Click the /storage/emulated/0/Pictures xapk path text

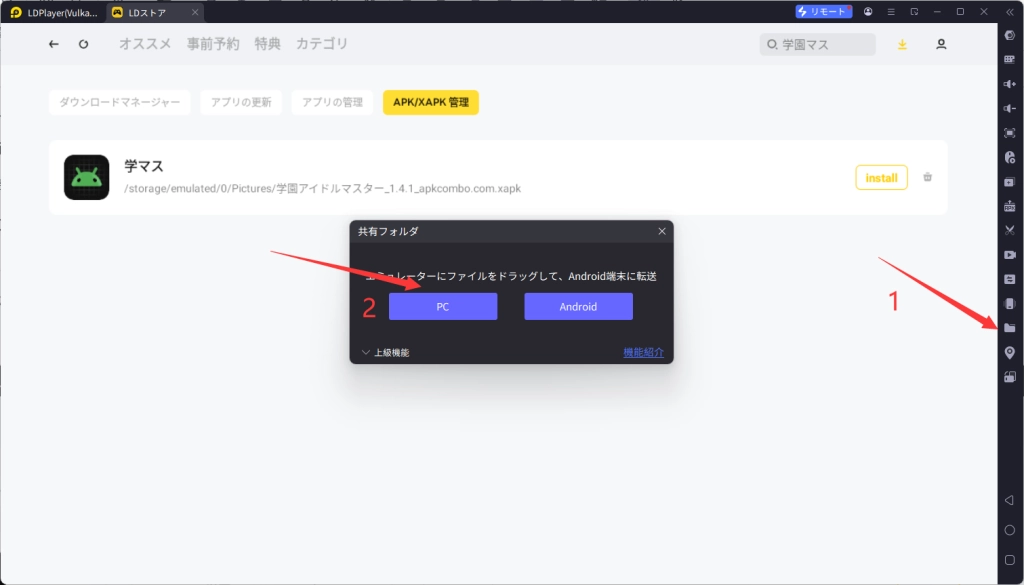click(x=323, y=189)
